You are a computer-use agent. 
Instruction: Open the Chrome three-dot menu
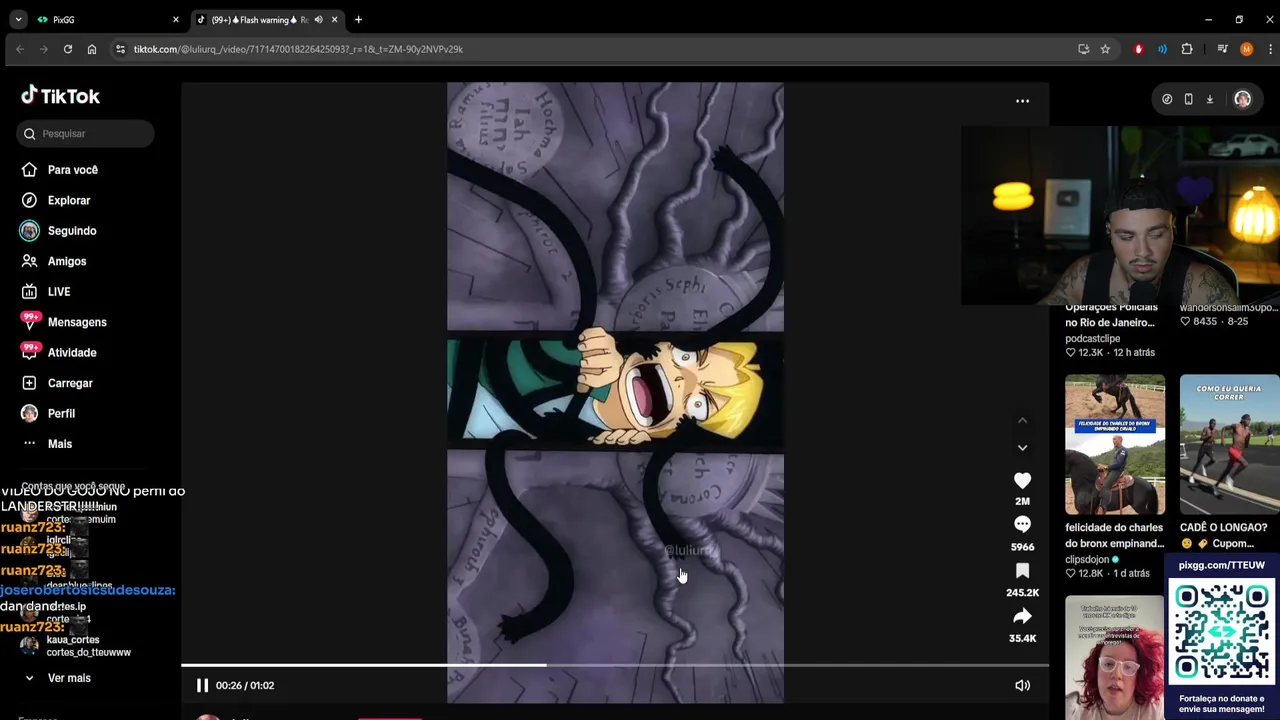click(1270, 49)
